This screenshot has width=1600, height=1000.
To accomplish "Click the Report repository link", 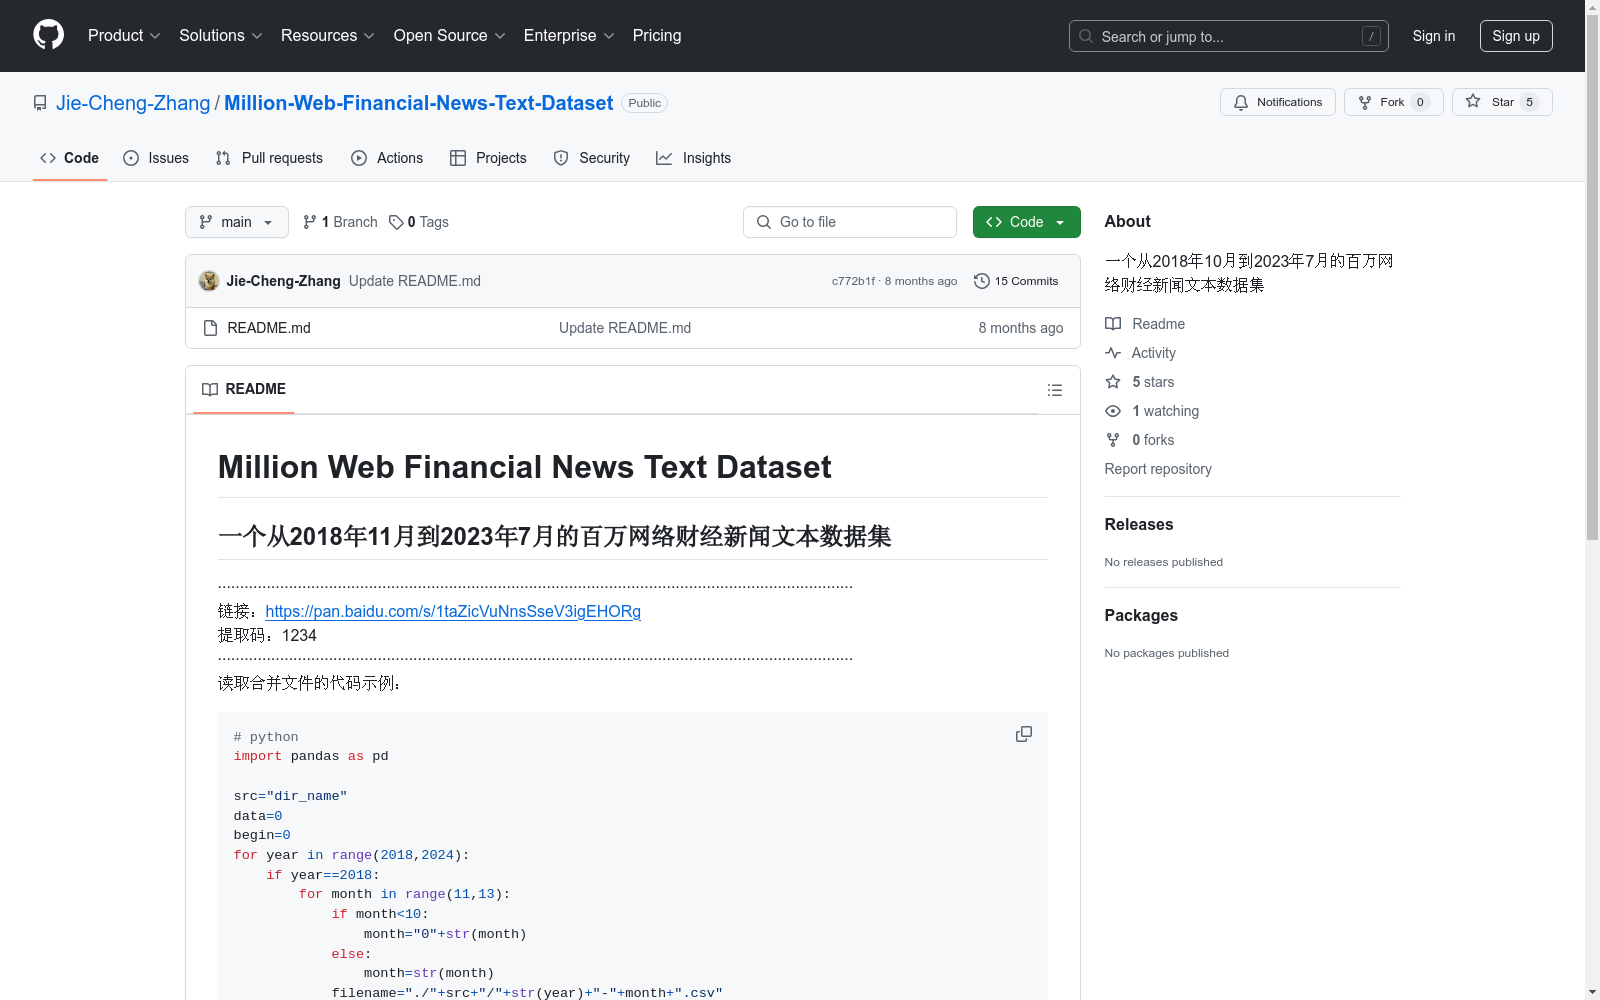I will pos(1158,469).
